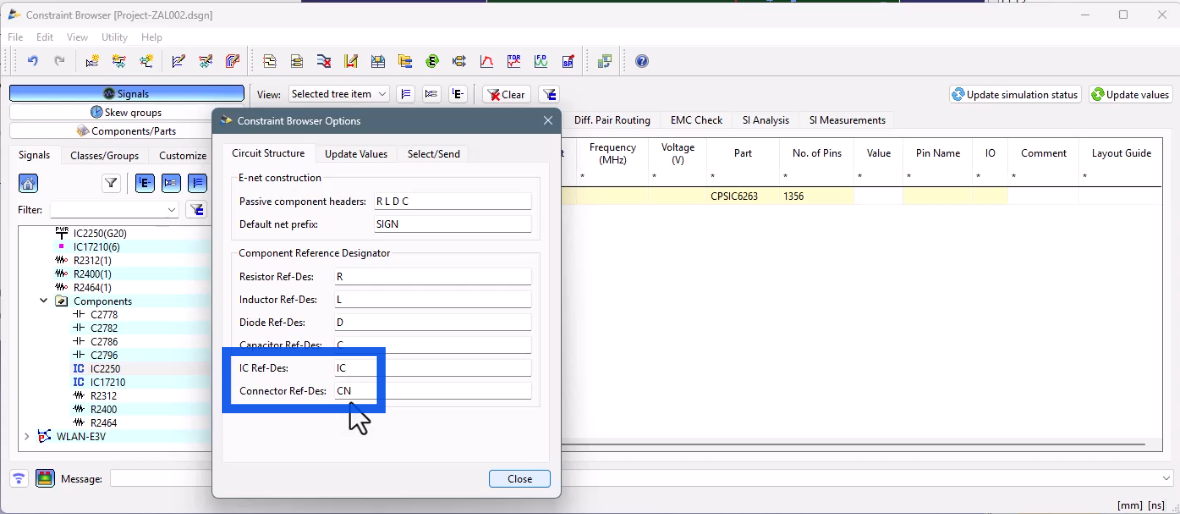This screenshot has height=514, width=1180.
Task: Open Help via blue question mark icon
Action: point(642,61)
